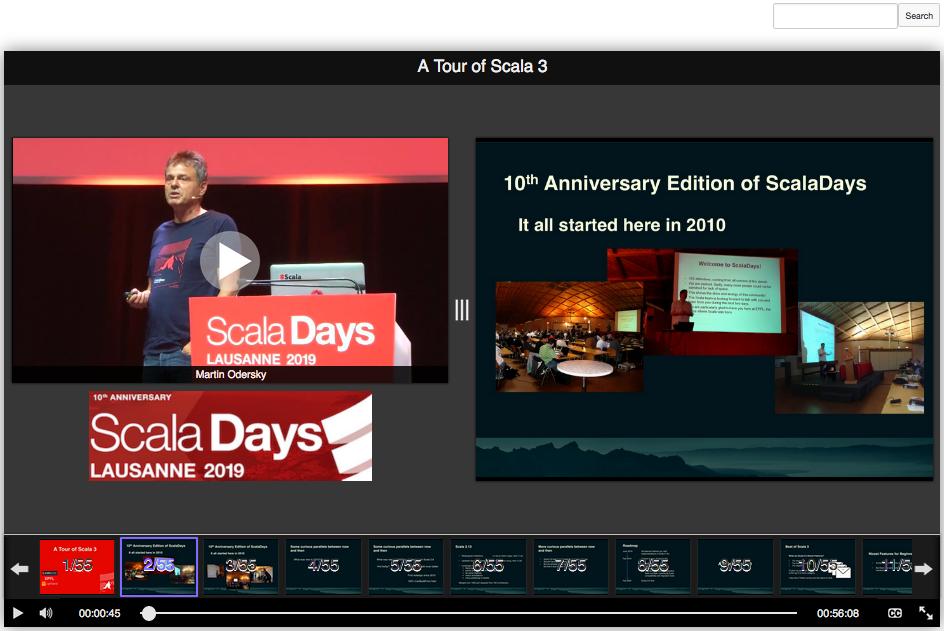
Task: Click the vertical bars handle between video and slides
Action: (462, 310)
